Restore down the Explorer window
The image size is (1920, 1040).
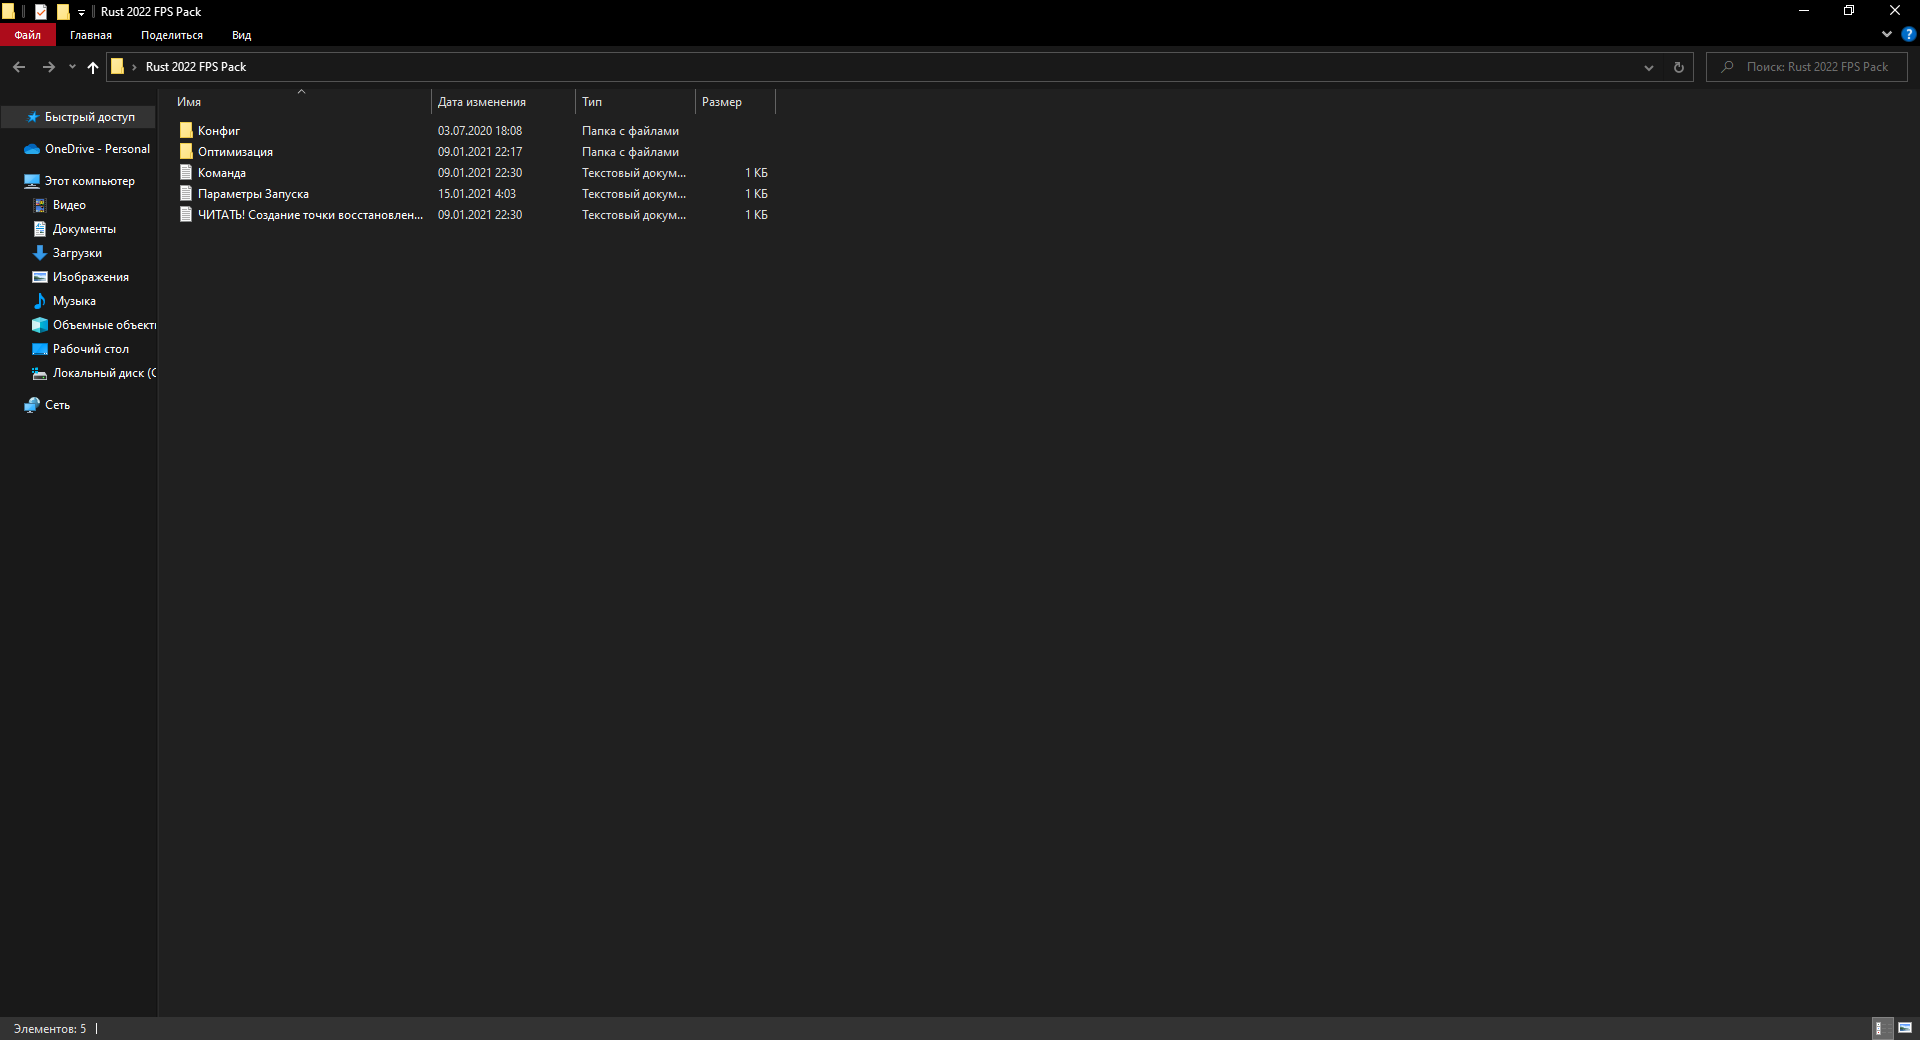pyautogui.click(x=1849, y=11)
